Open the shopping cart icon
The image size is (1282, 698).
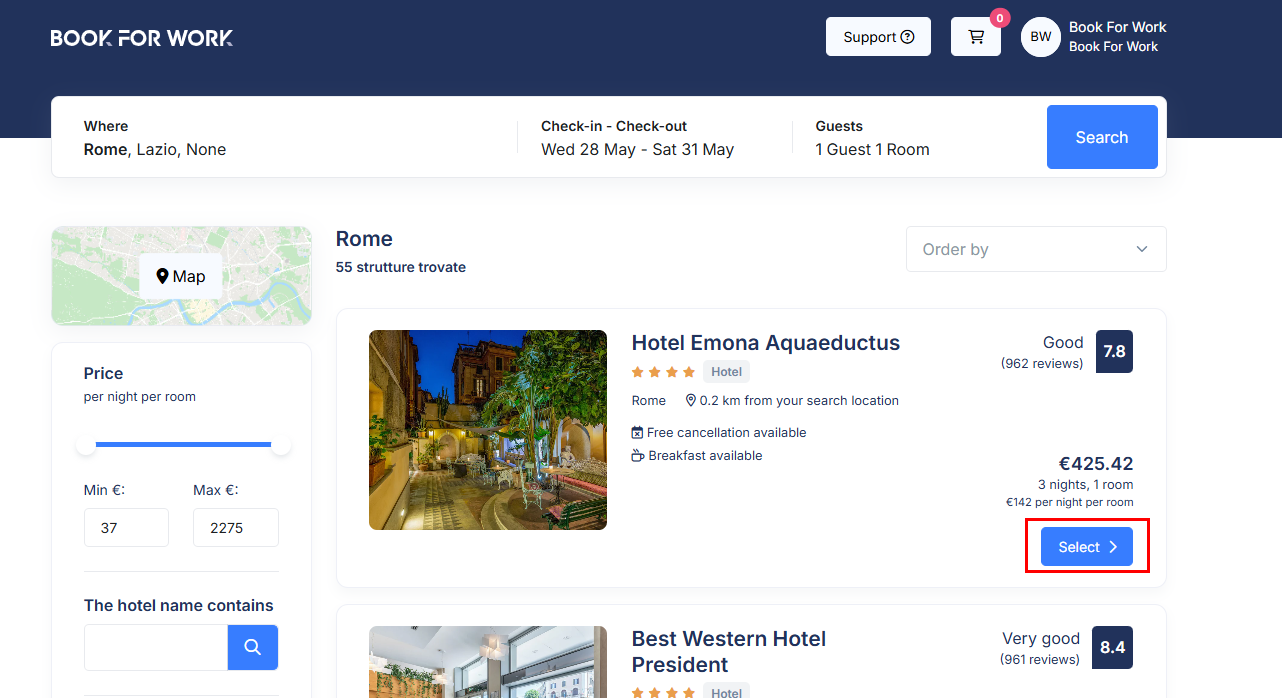(x=975, y=37)
